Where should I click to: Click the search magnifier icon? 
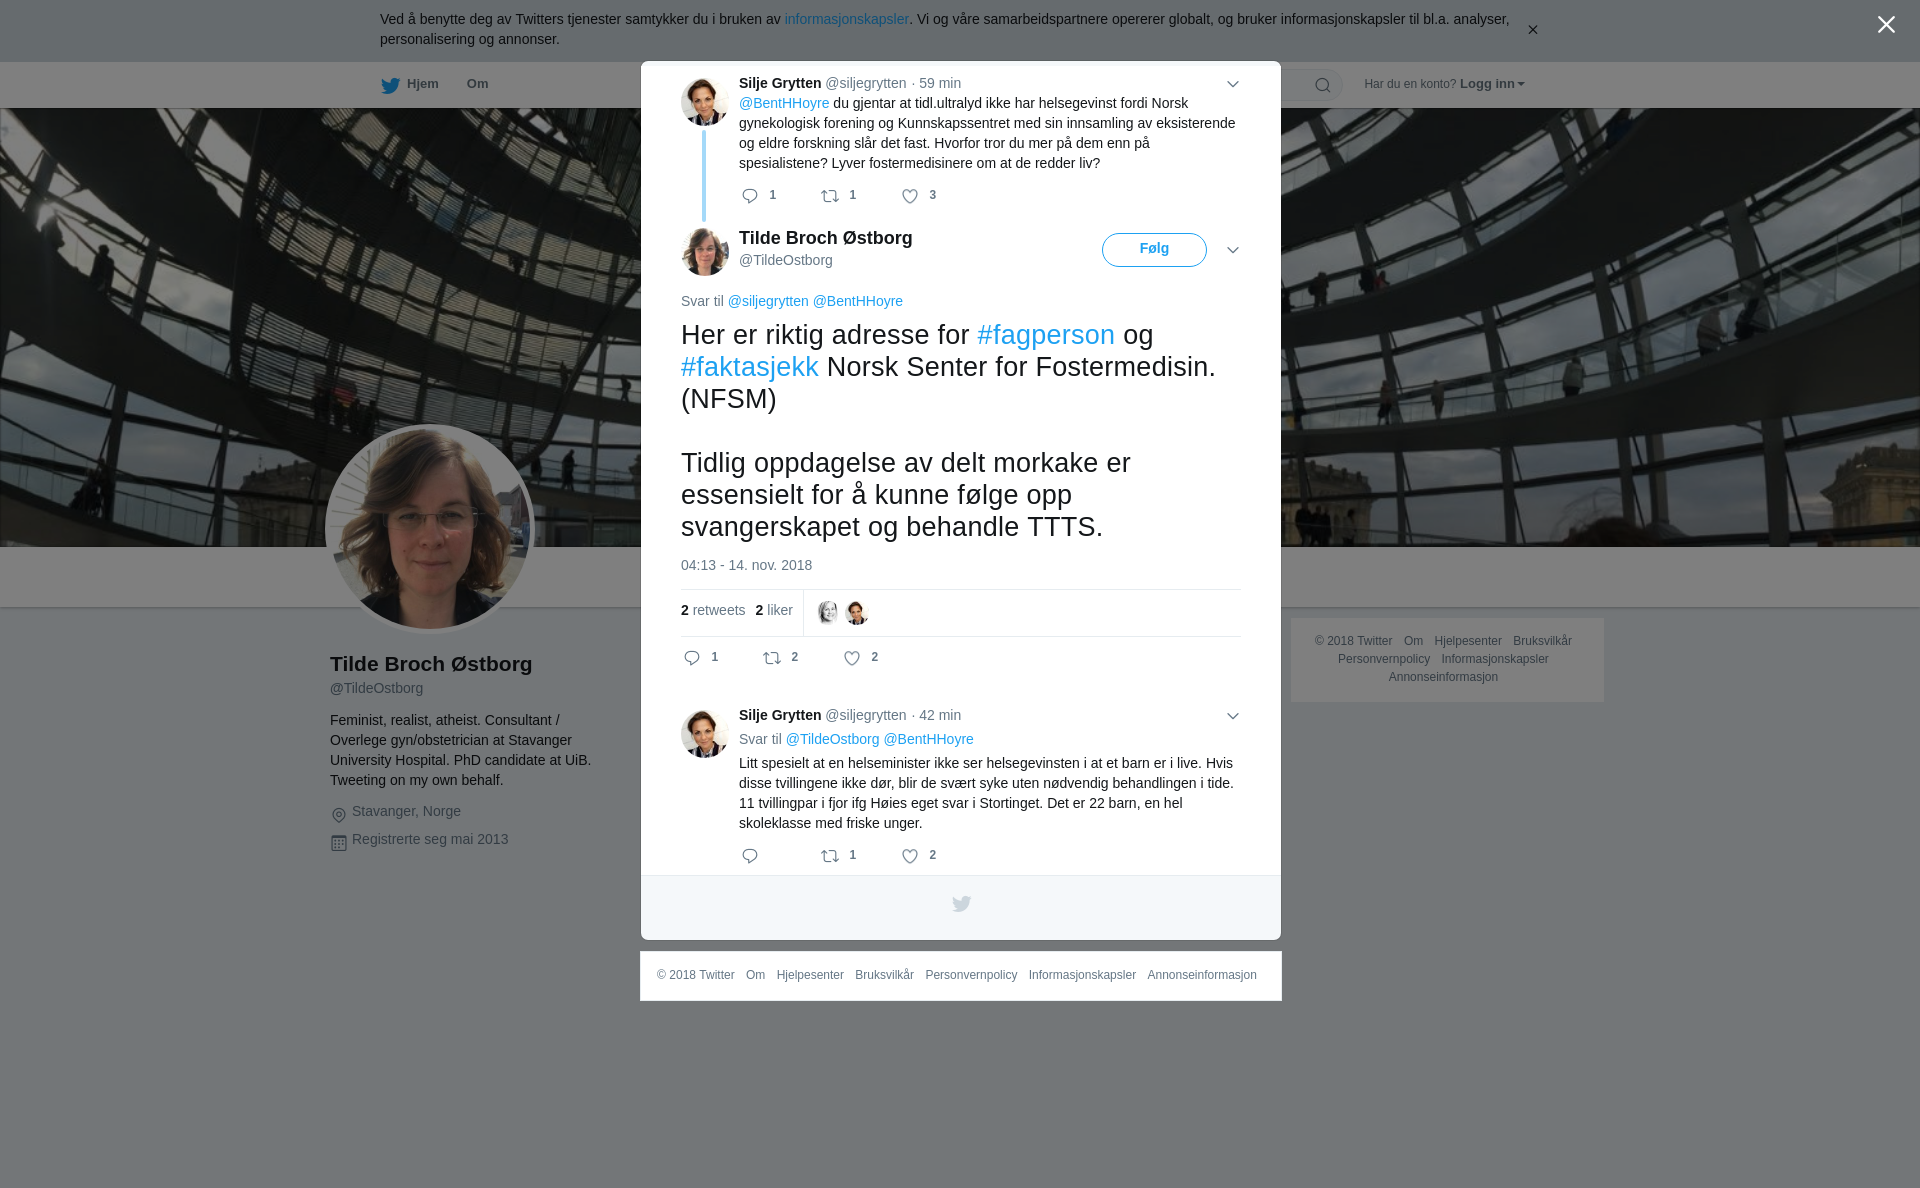click(x=1323, y=85)
